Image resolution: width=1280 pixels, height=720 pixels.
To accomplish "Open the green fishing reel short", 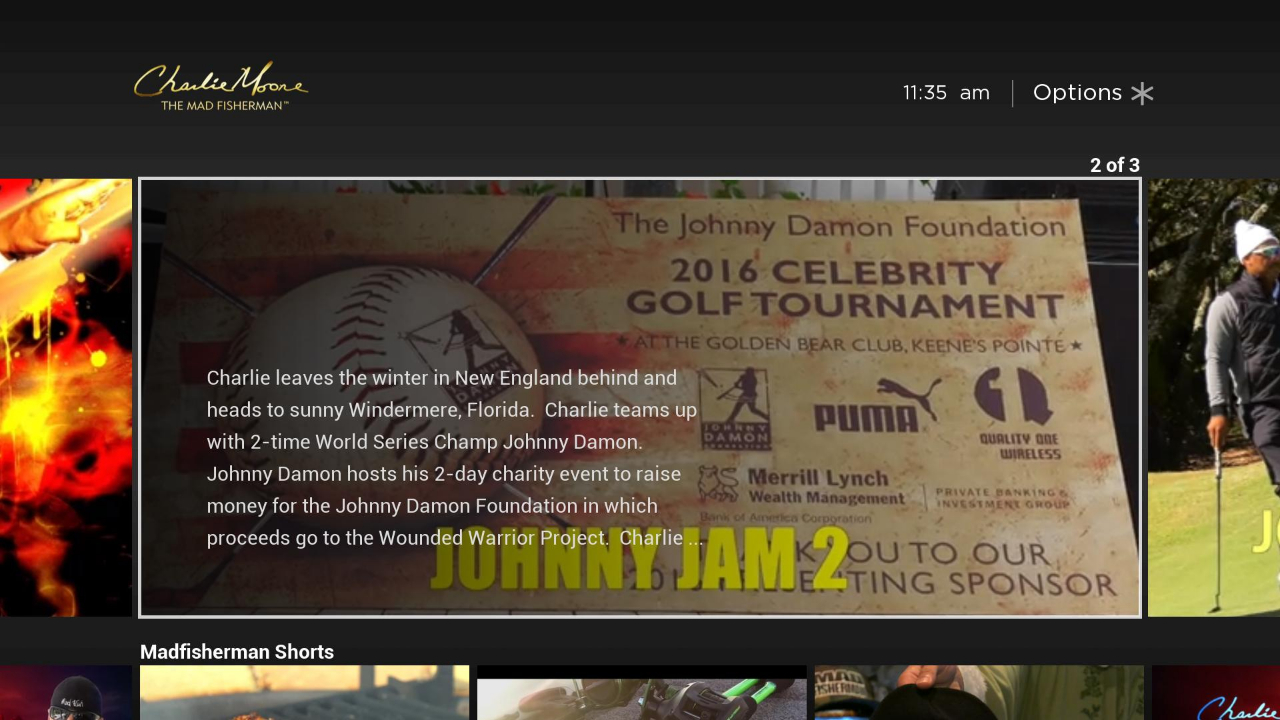I will [641, 693].
